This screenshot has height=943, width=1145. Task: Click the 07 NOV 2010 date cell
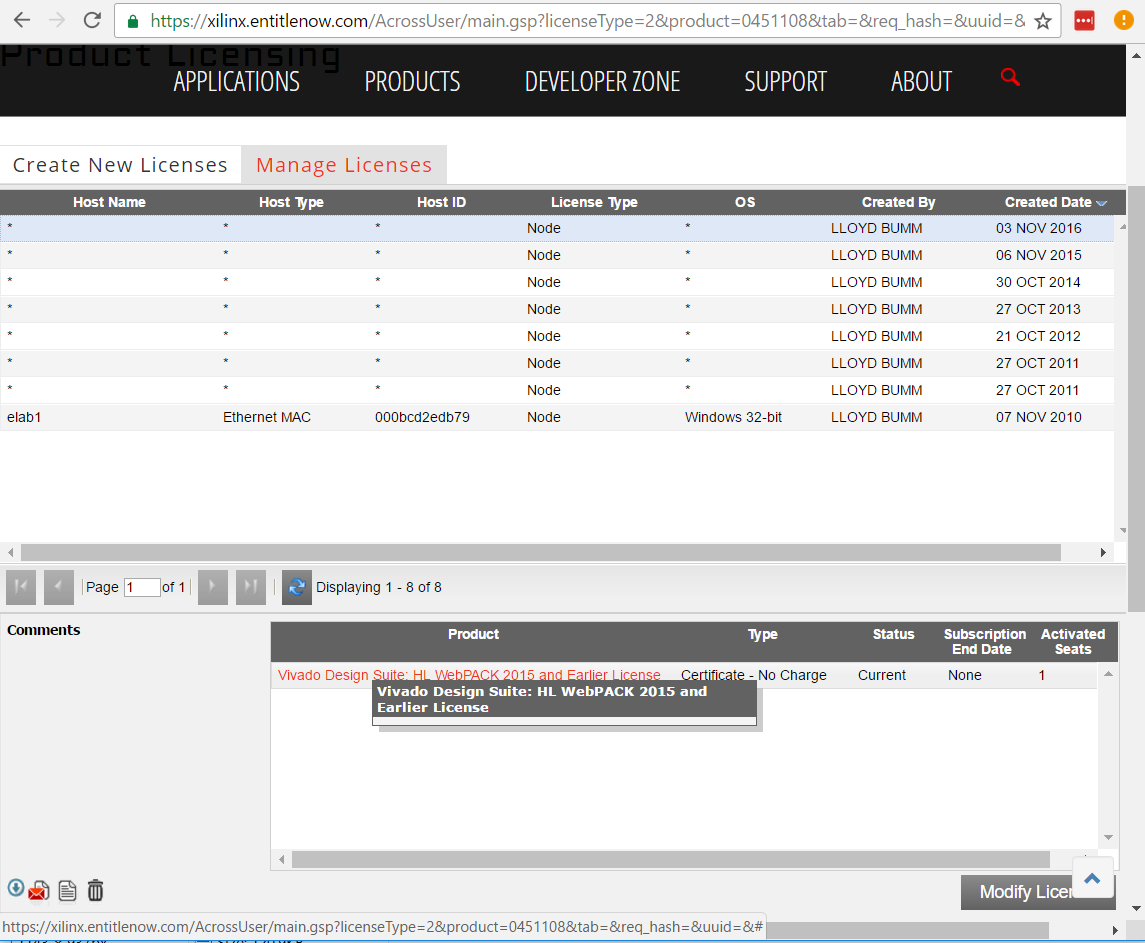pyautogui.click(x=1038, y=417)
